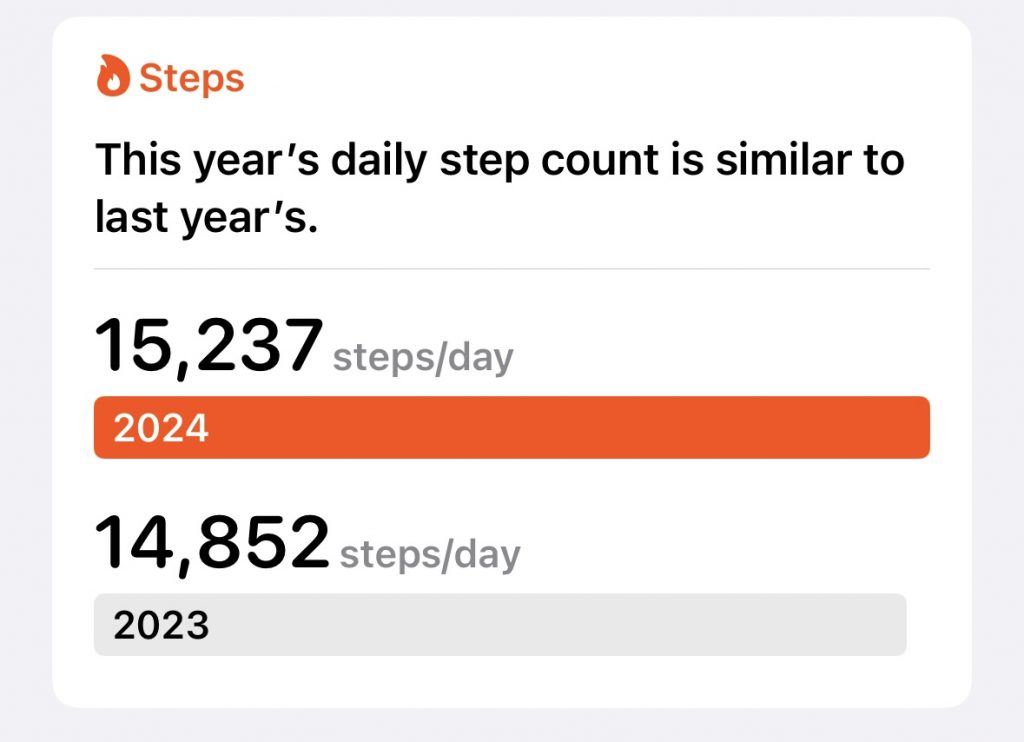Image resolution: width=1024 pixels, height=742 pixels.
Task: Tap the 15,237 daily step value
Action: tap(209, 345)
